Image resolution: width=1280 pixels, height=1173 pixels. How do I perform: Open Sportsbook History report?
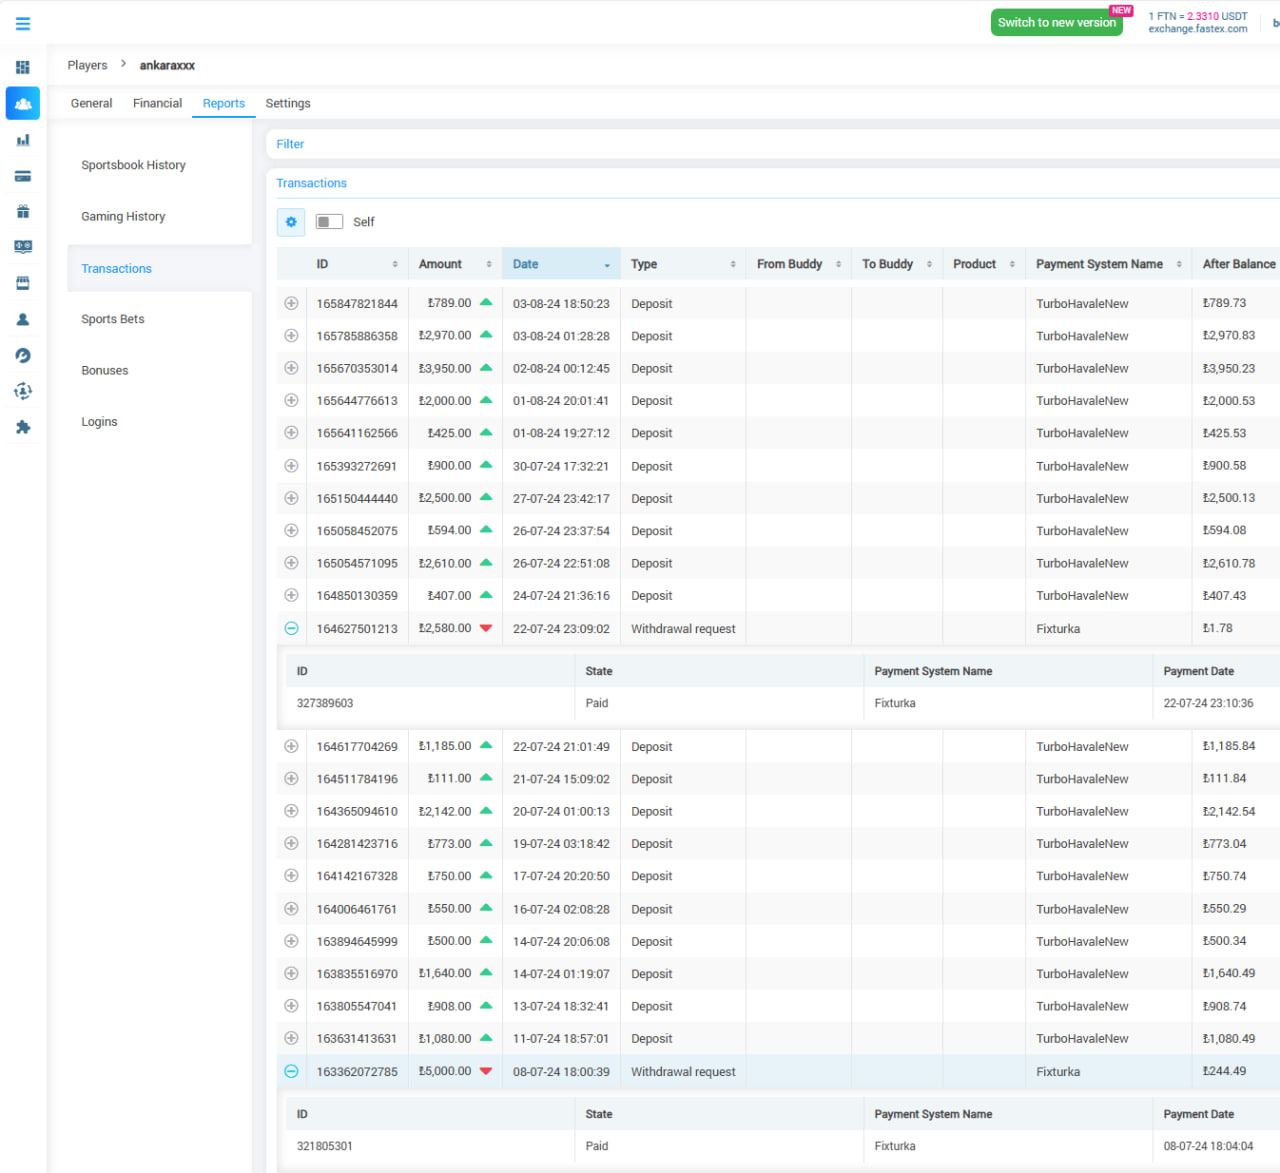coord(133,165)
